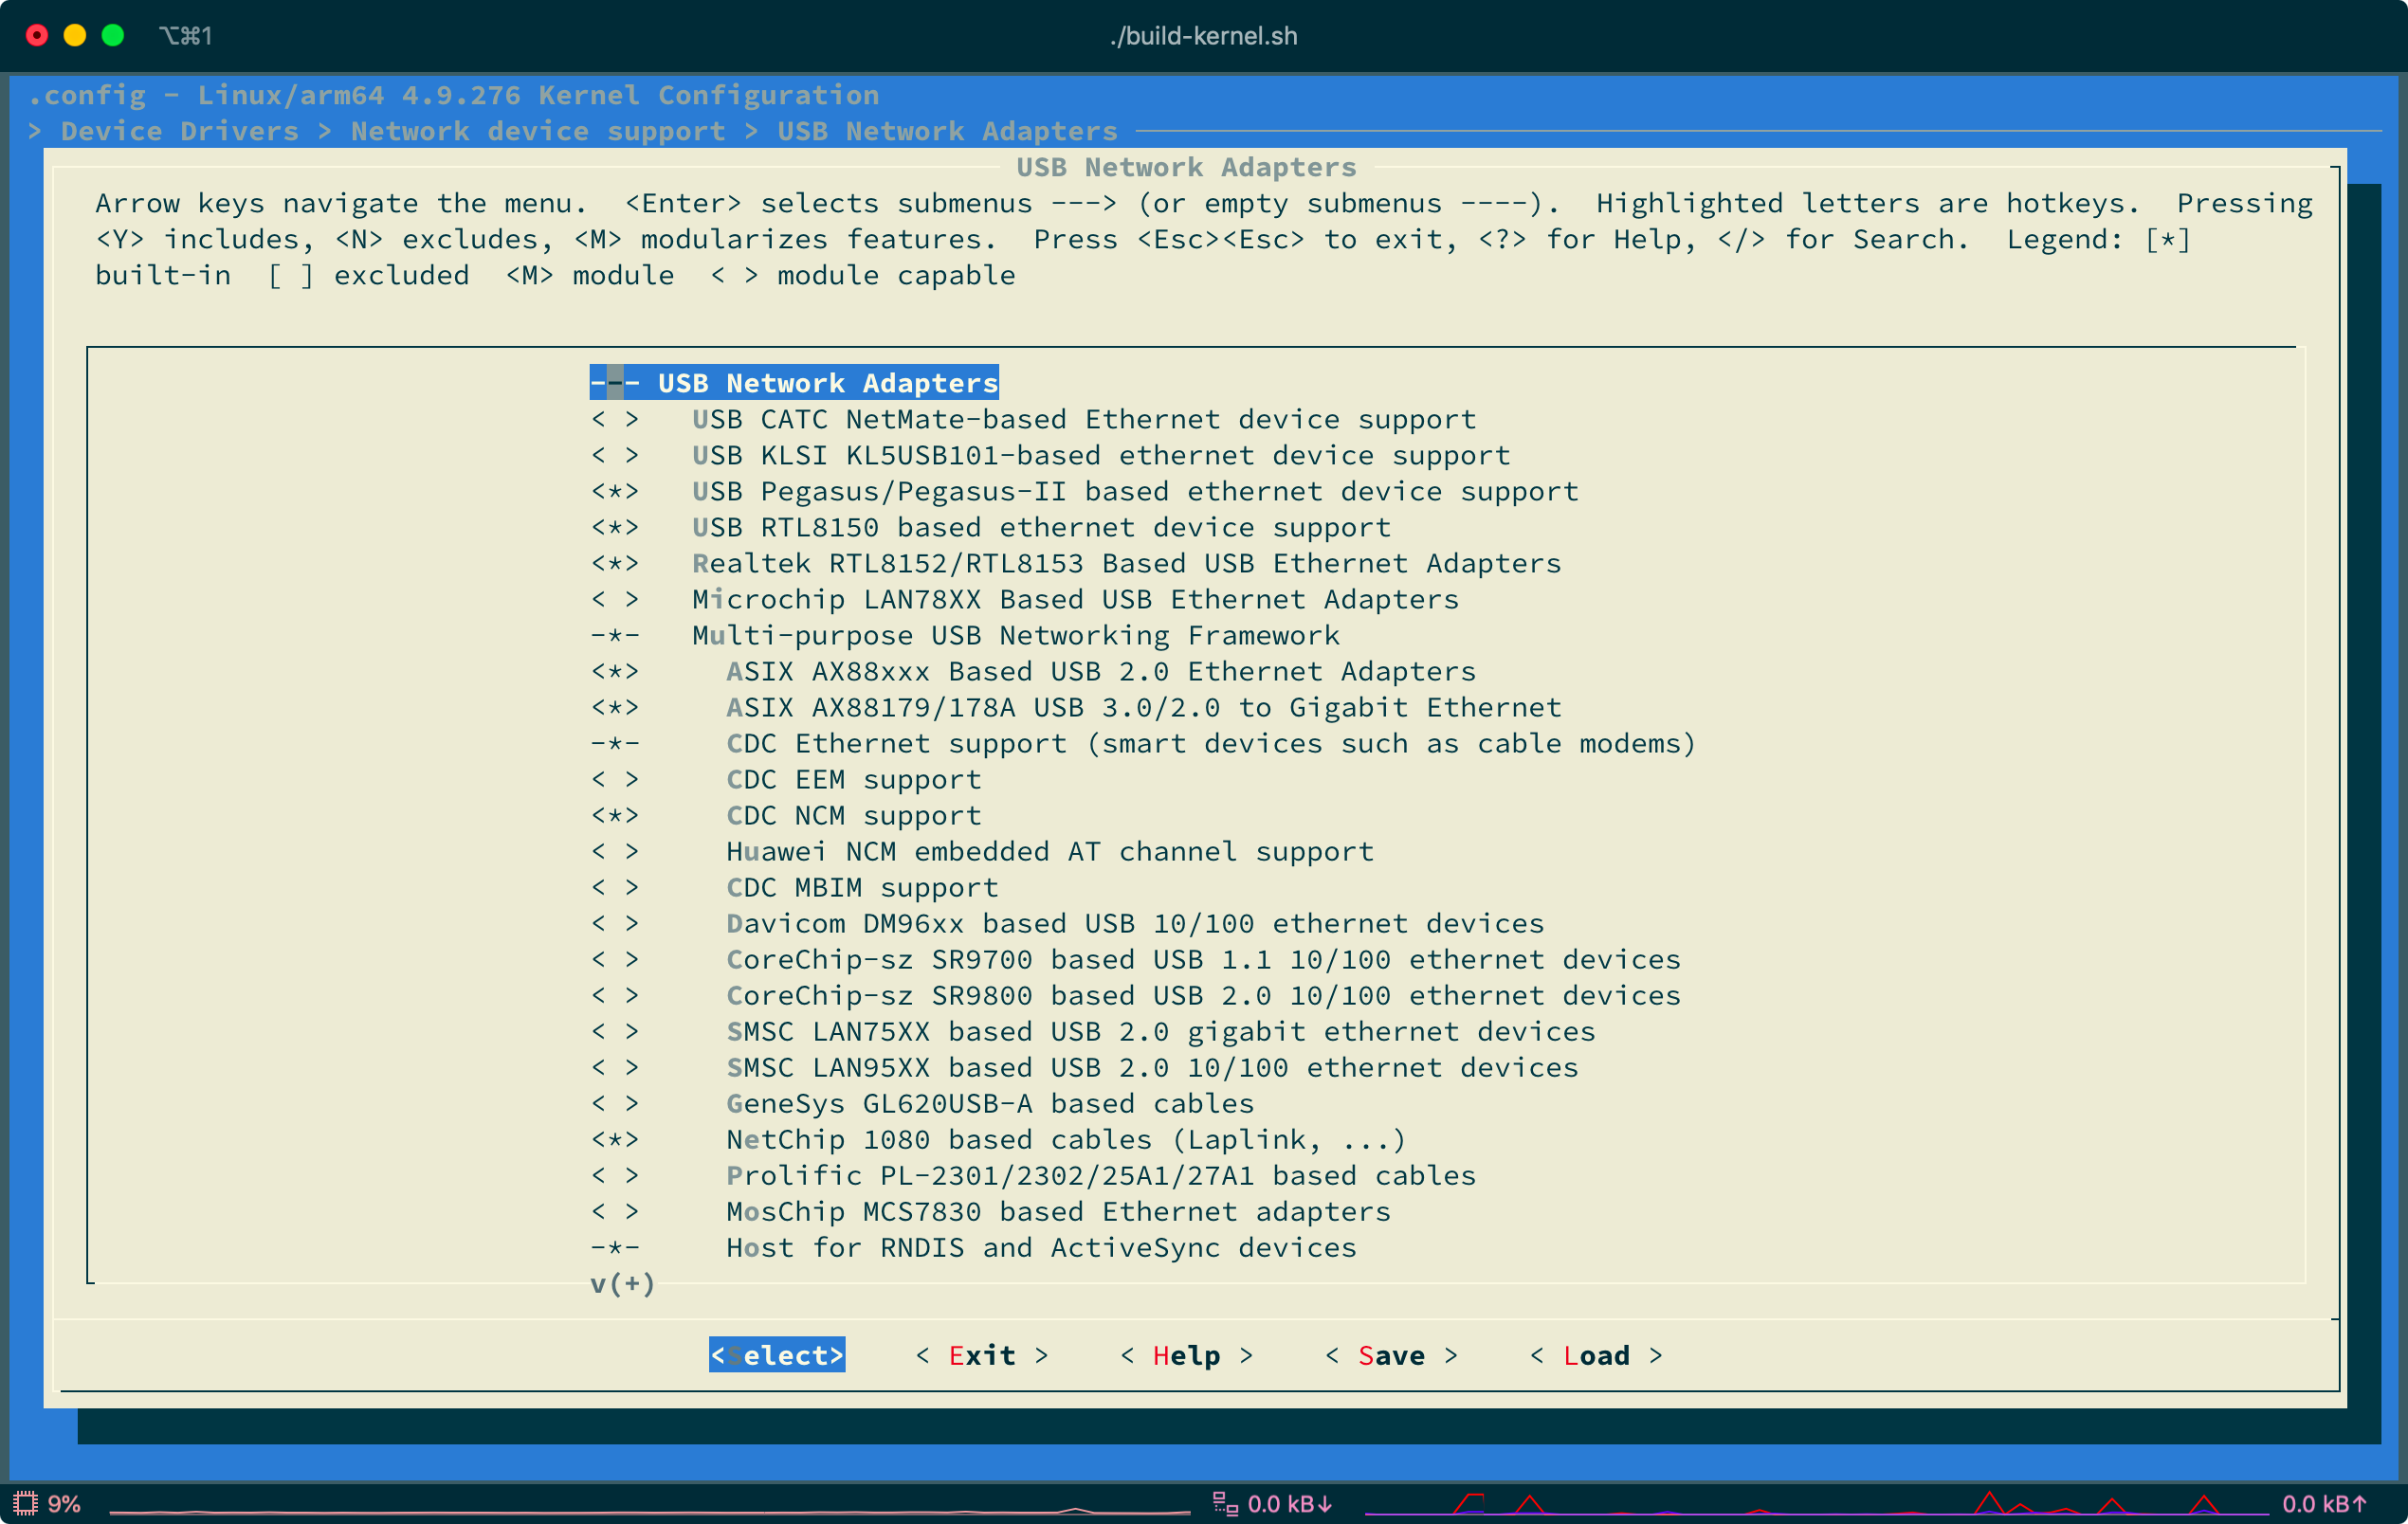Click the ⌥⌘1 window tab shortcut label
Viewport: 2408px width, 1524px height.
pyautogui.click(x=186, y=36)
